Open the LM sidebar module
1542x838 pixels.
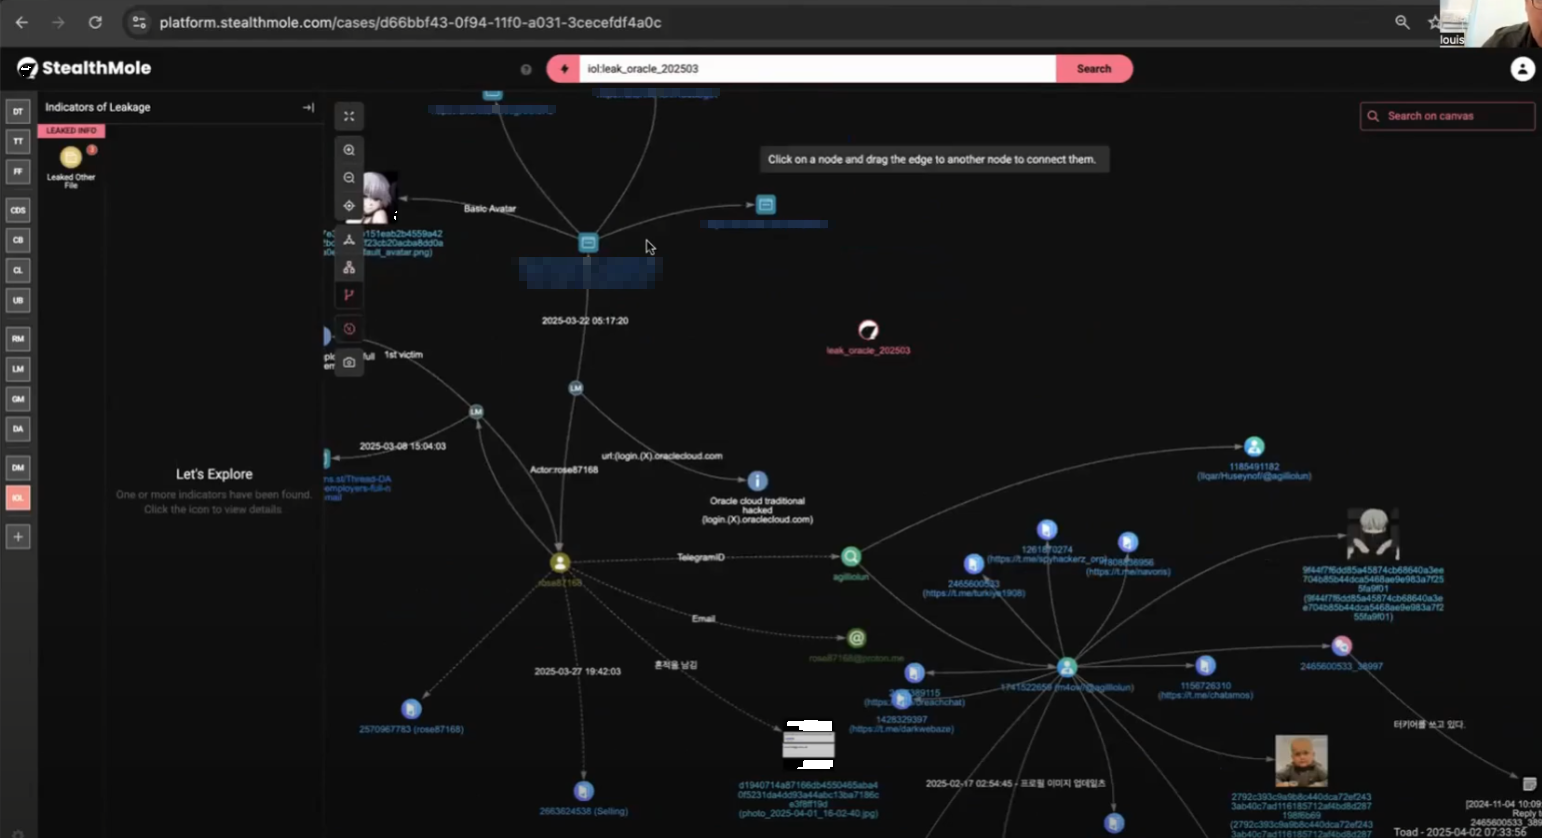pos(18,369)
